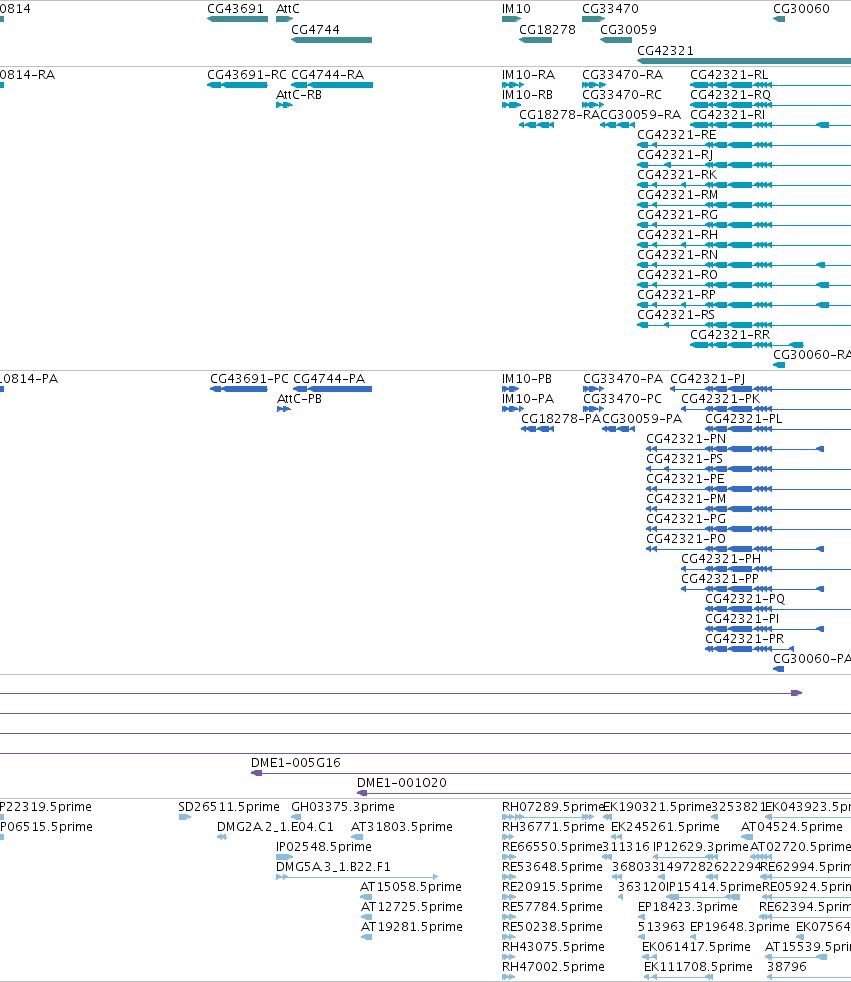This screenshot has height=982, width=851.
Task: Select the CG42321-RN transcript label
Action: 678,255
